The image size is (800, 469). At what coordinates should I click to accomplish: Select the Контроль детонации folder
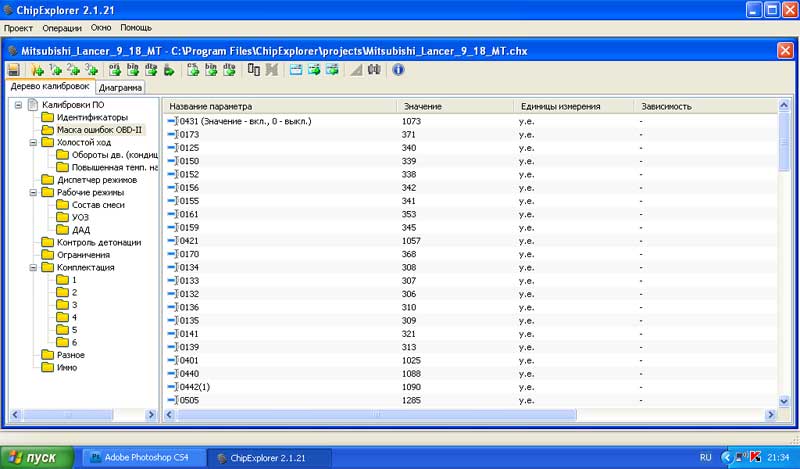tap(98, 242)
